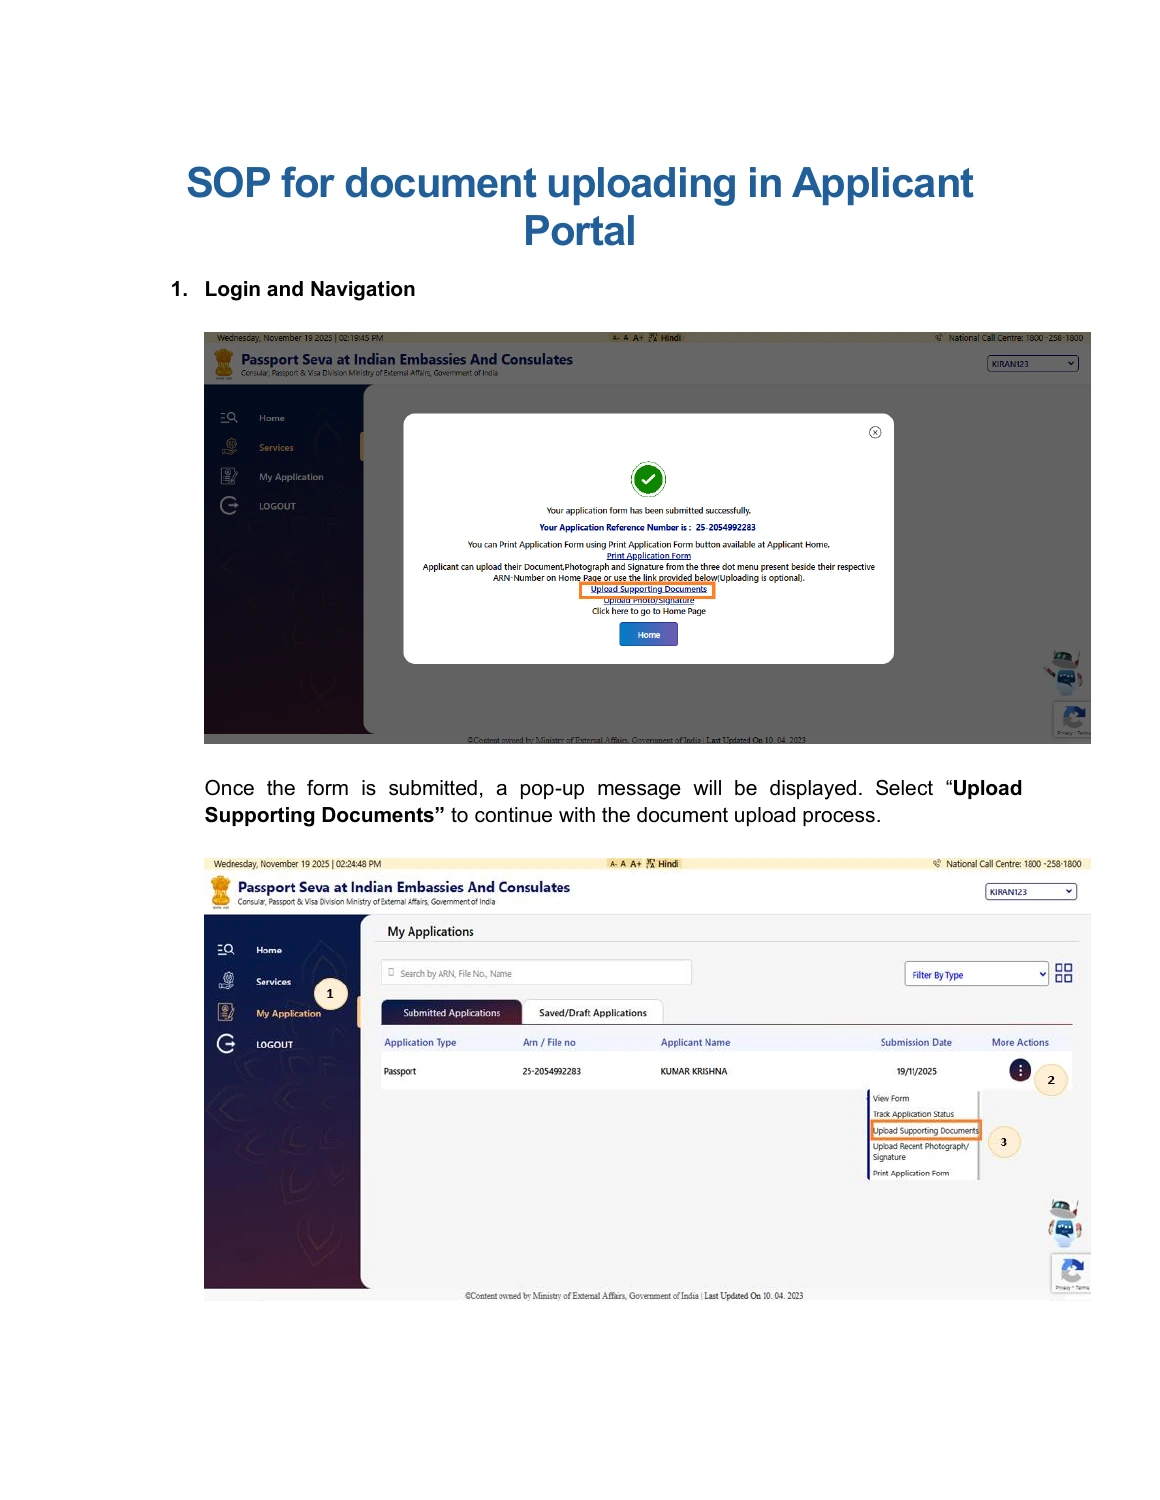Click the More Actions column header
This screenshot has width=1160, height=1500.
[1020, 1042]
